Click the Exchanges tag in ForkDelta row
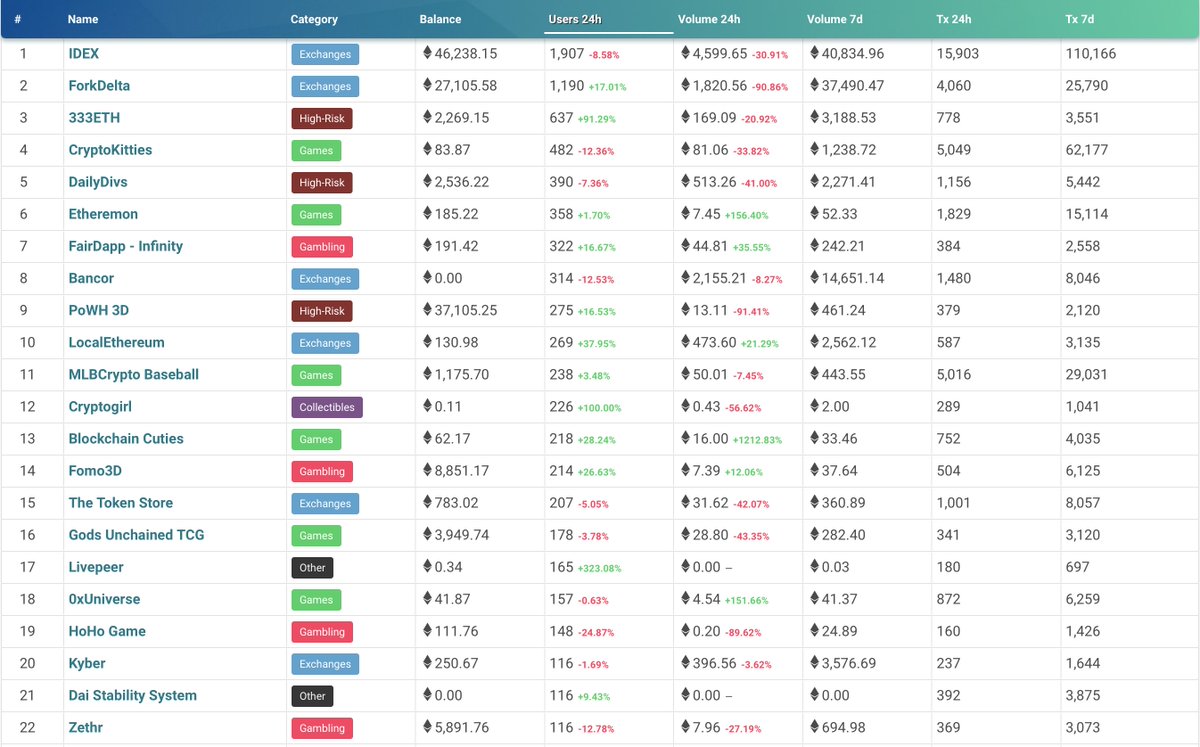 coord(325,87)
